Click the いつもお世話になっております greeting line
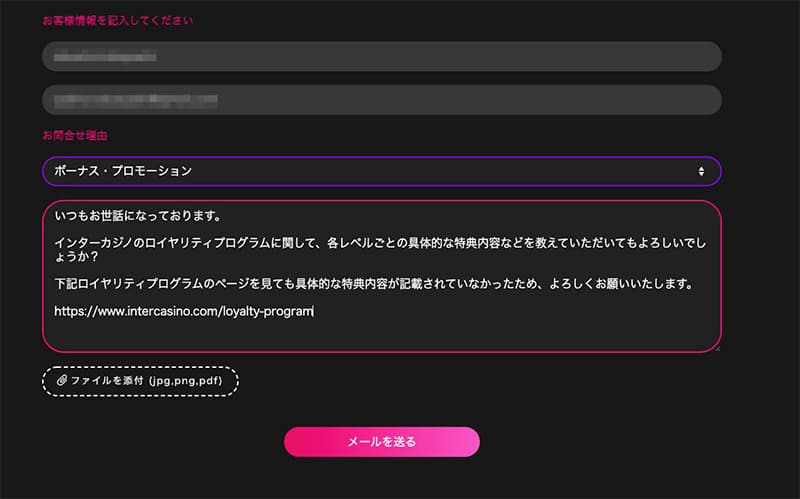Viewport: 800px width, 499px height. point(138,216)
